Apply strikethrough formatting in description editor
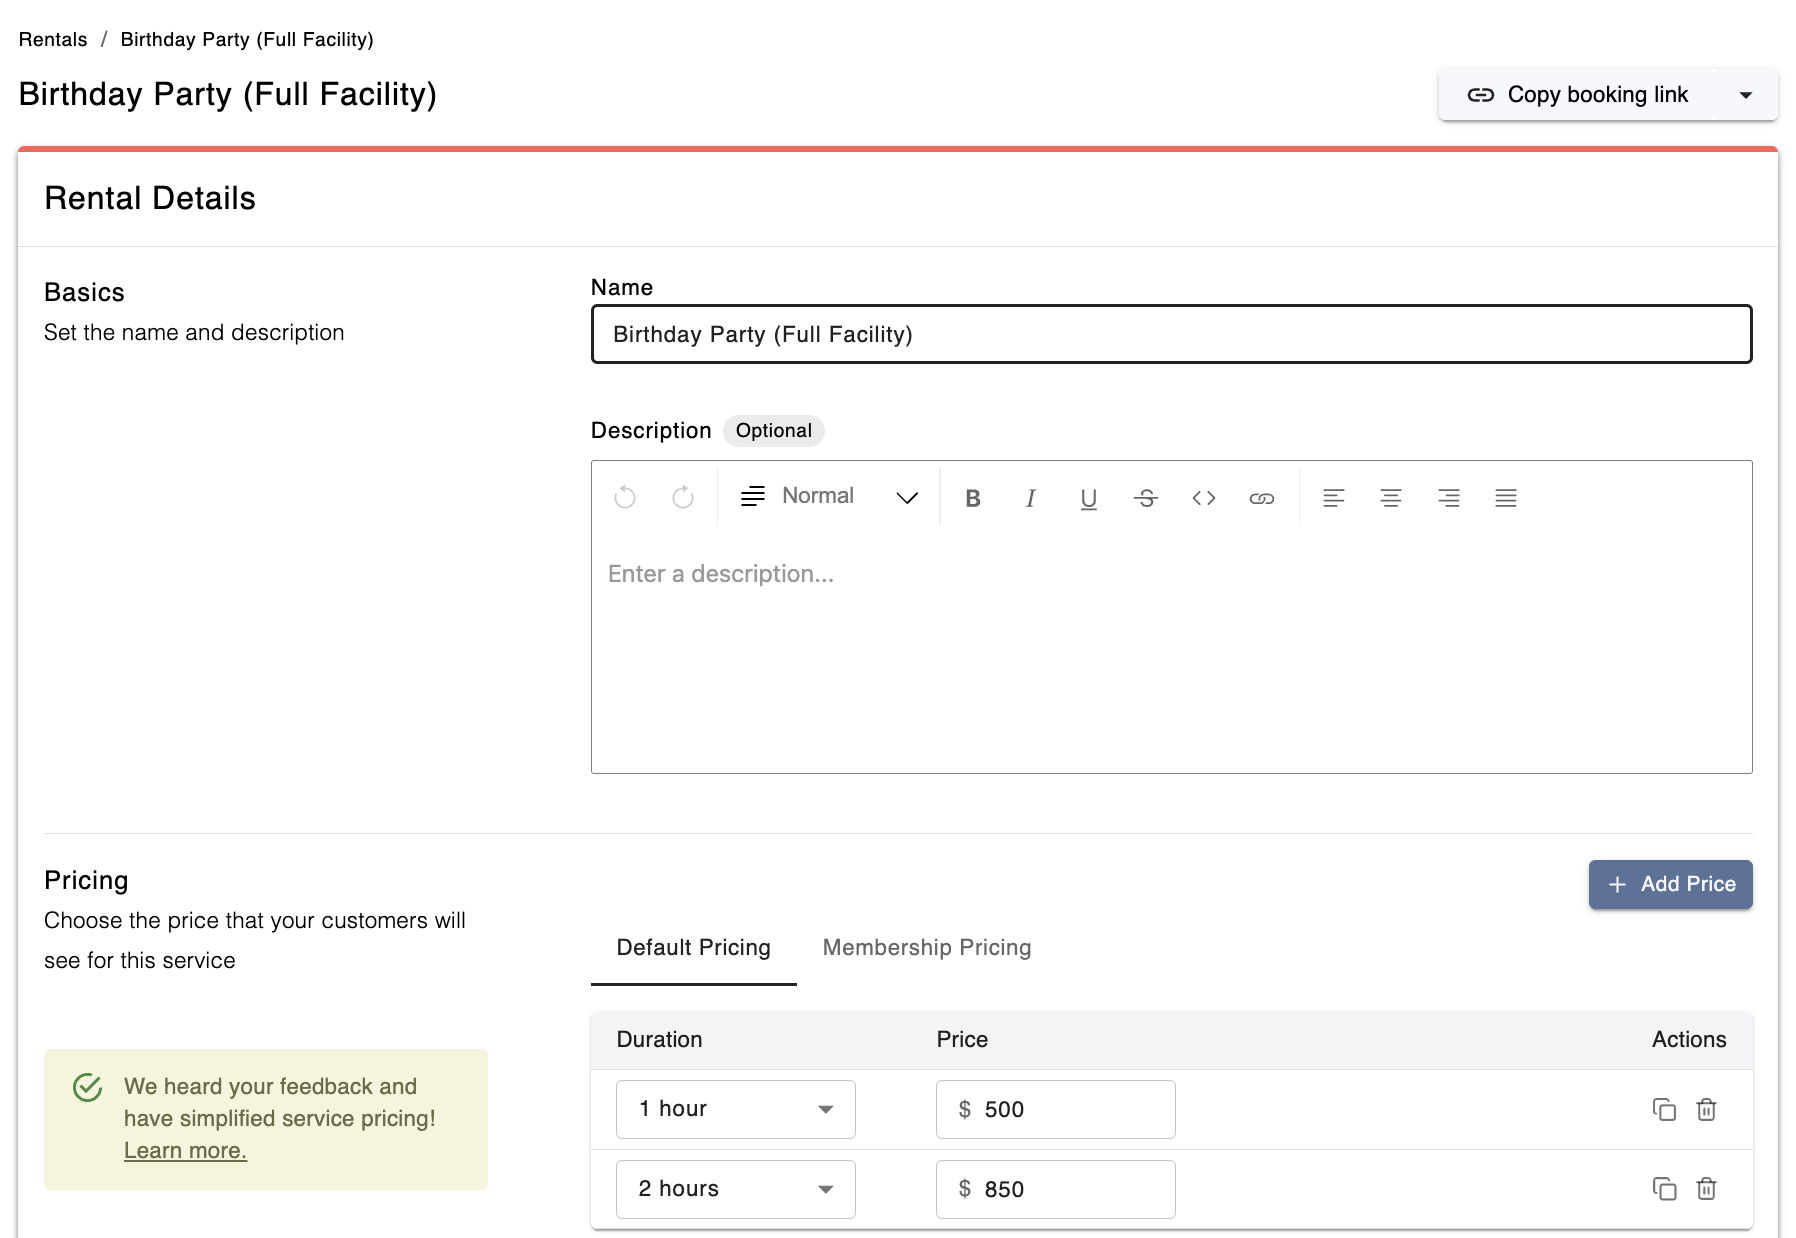This screenshot has width=1796, height=1238. click(x=1146, y=498)
